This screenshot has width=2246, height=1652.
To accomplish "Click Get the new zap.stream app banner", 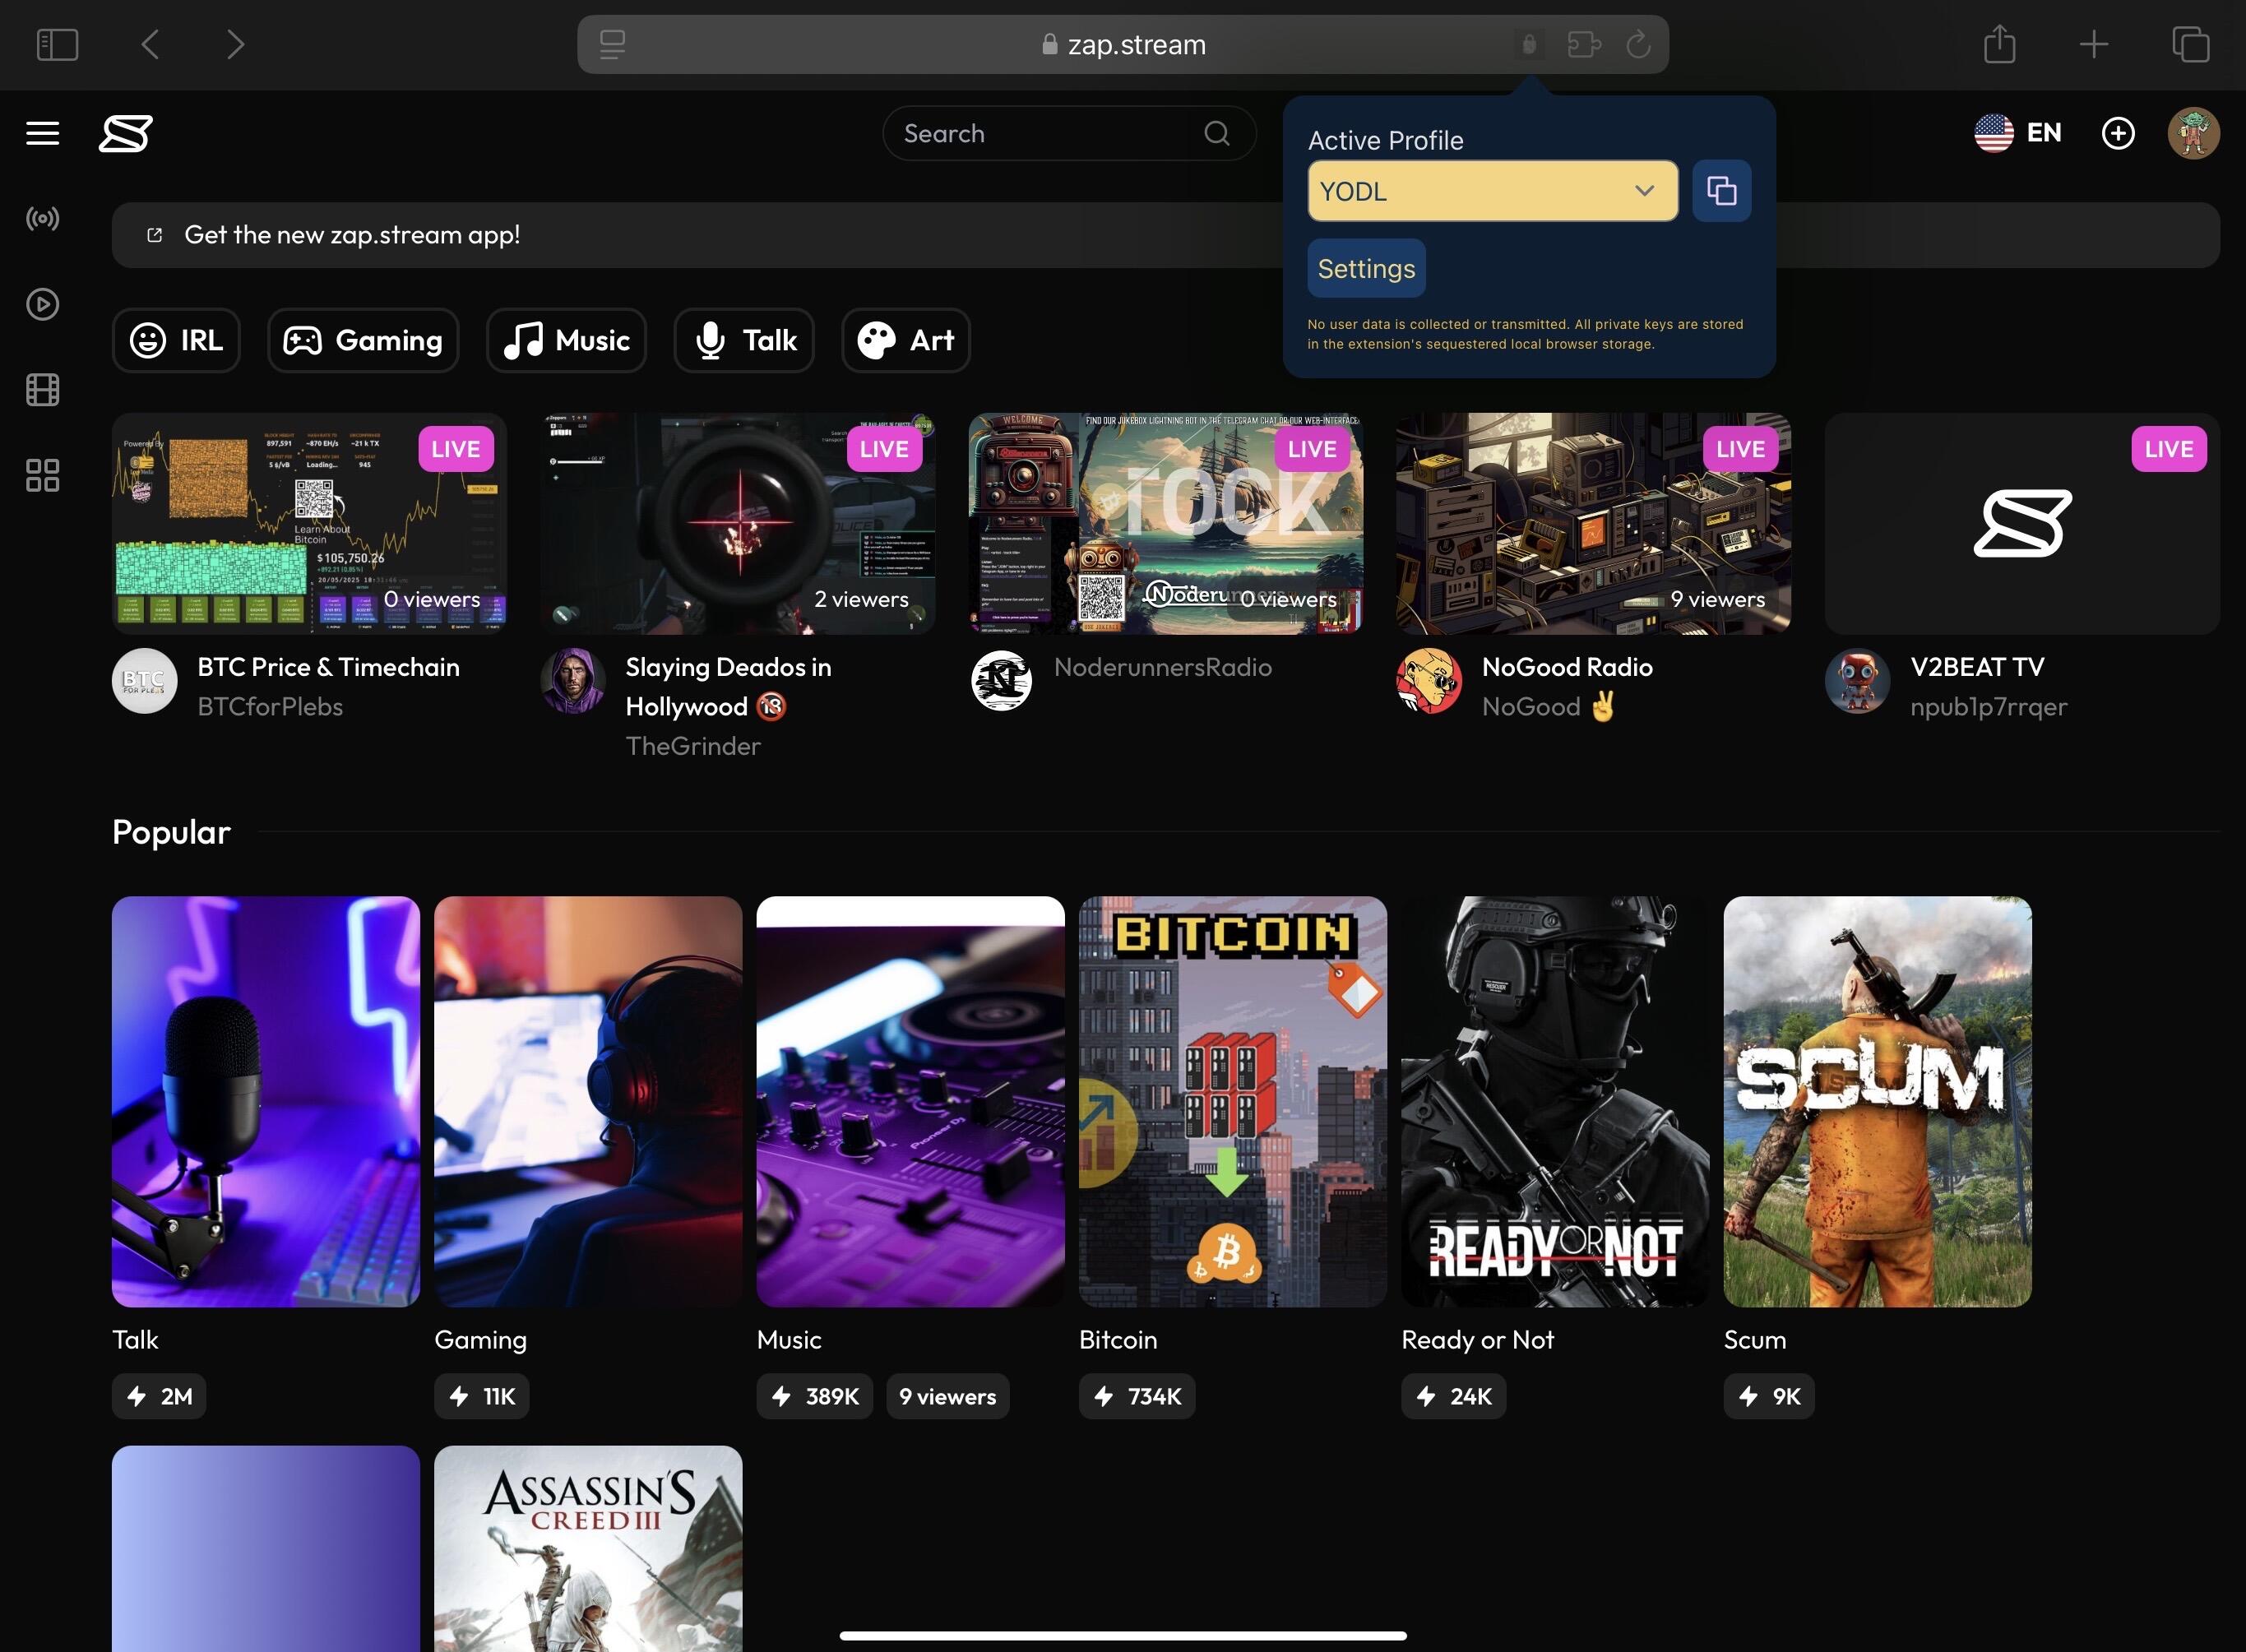I will point(1166,235).
